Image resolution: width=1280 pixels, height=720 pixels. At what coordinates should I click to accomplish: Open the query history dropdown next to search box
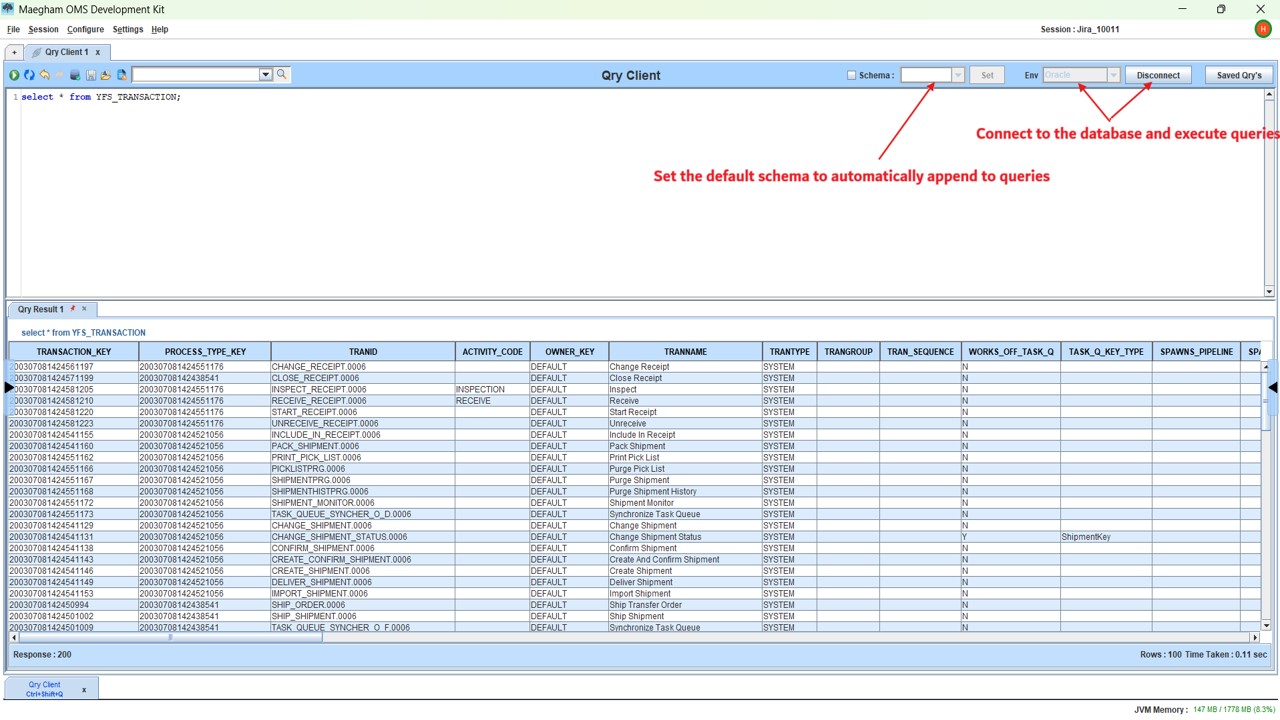click(x=265, y=74)
